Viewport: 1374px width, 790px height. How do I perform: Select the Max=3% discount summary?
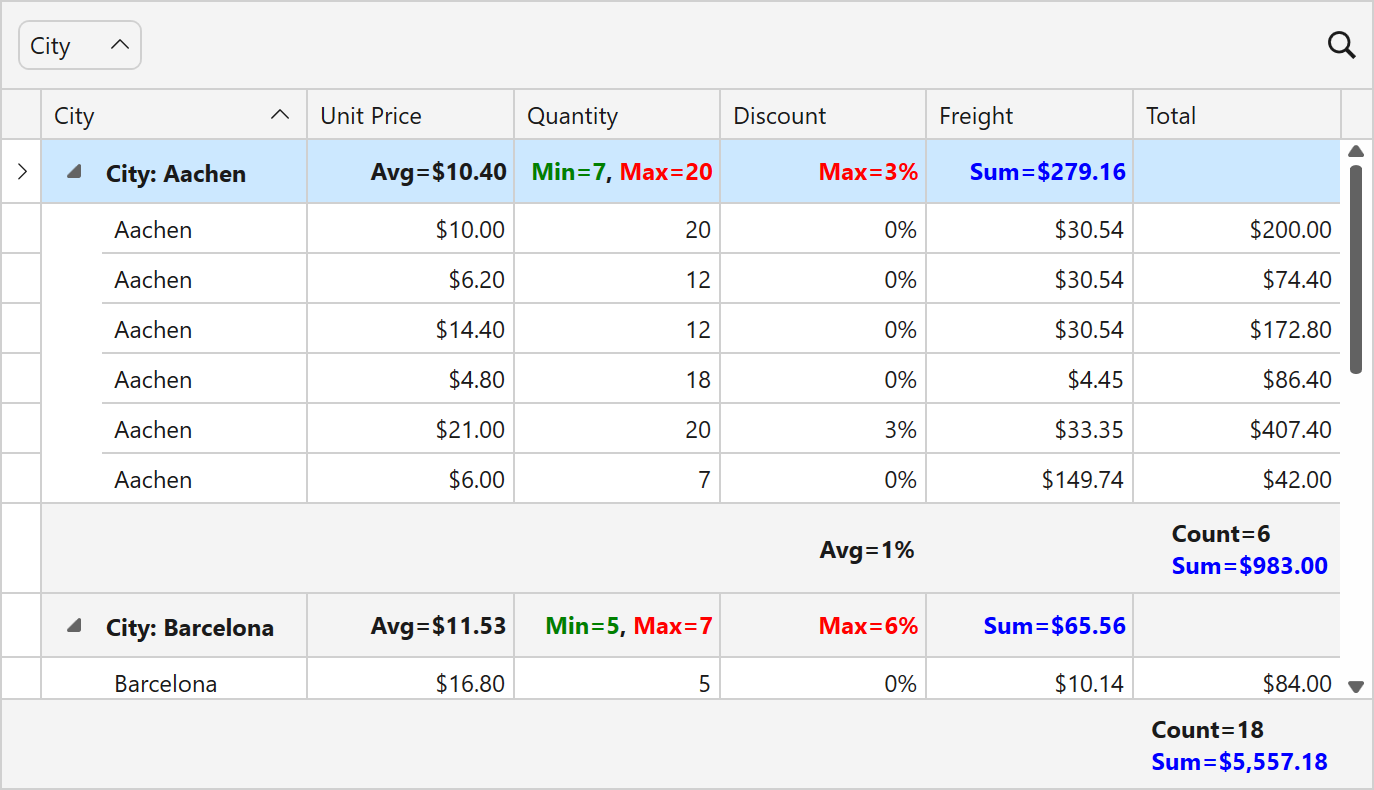click(868, 172)
